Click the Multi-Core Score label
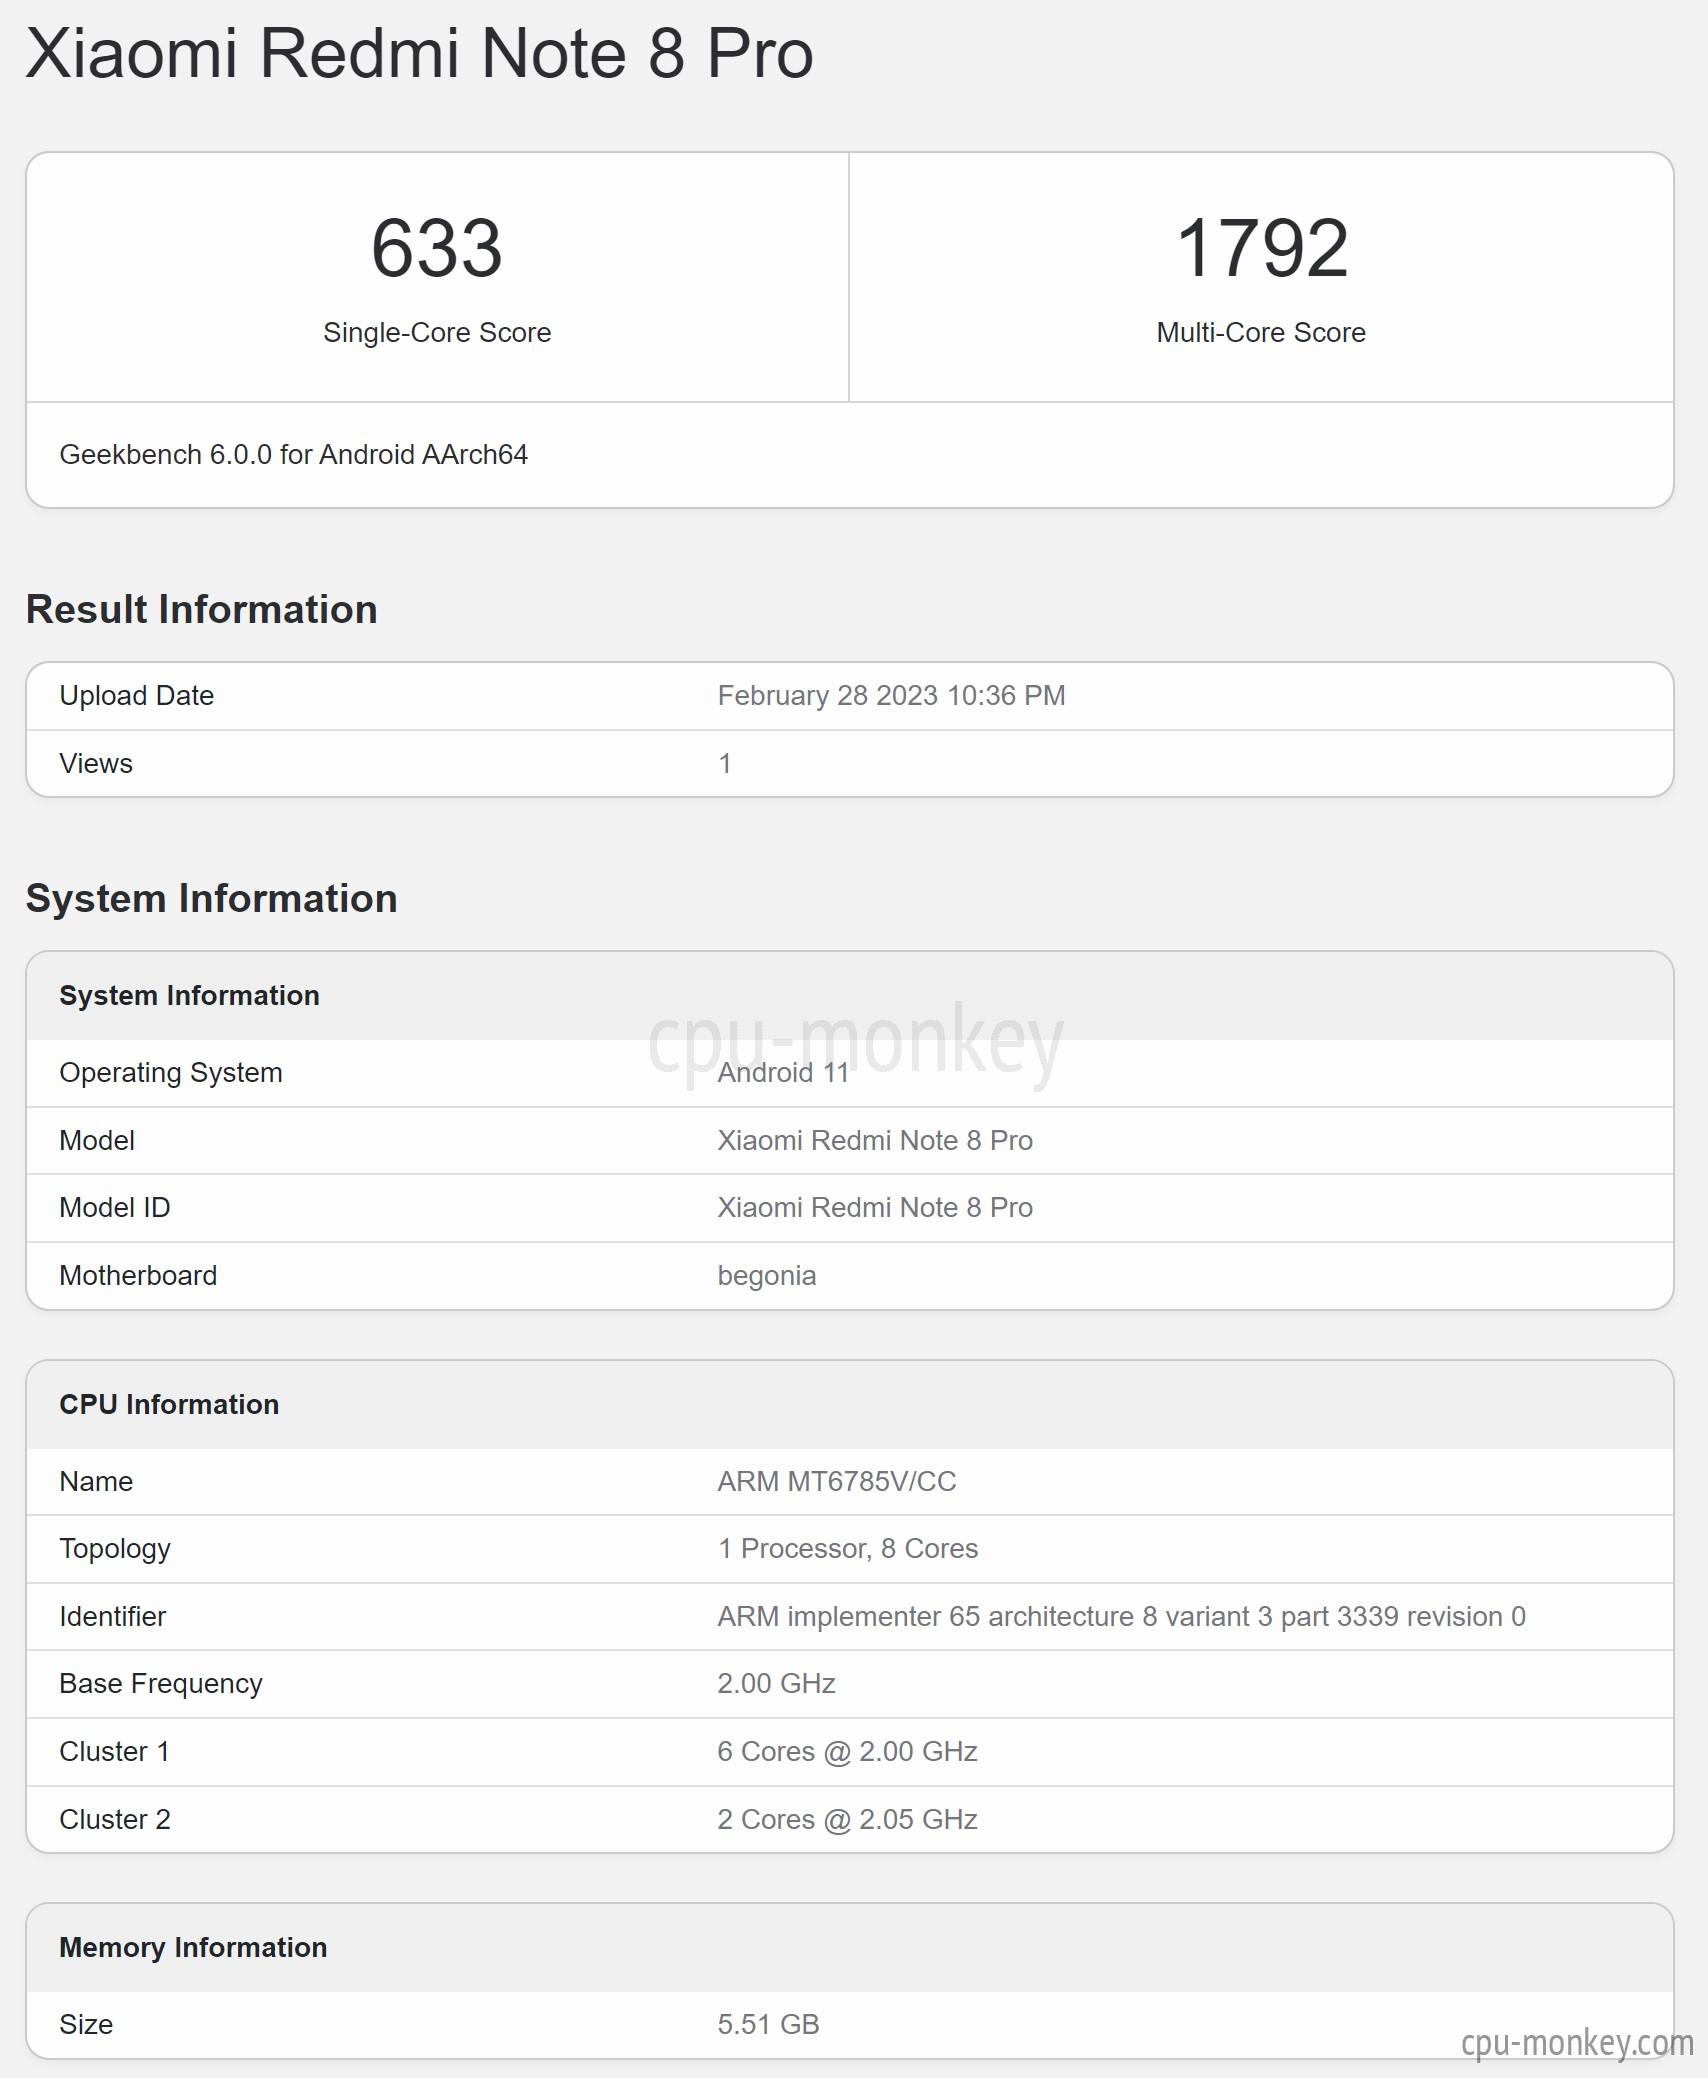 point(1261,332)
